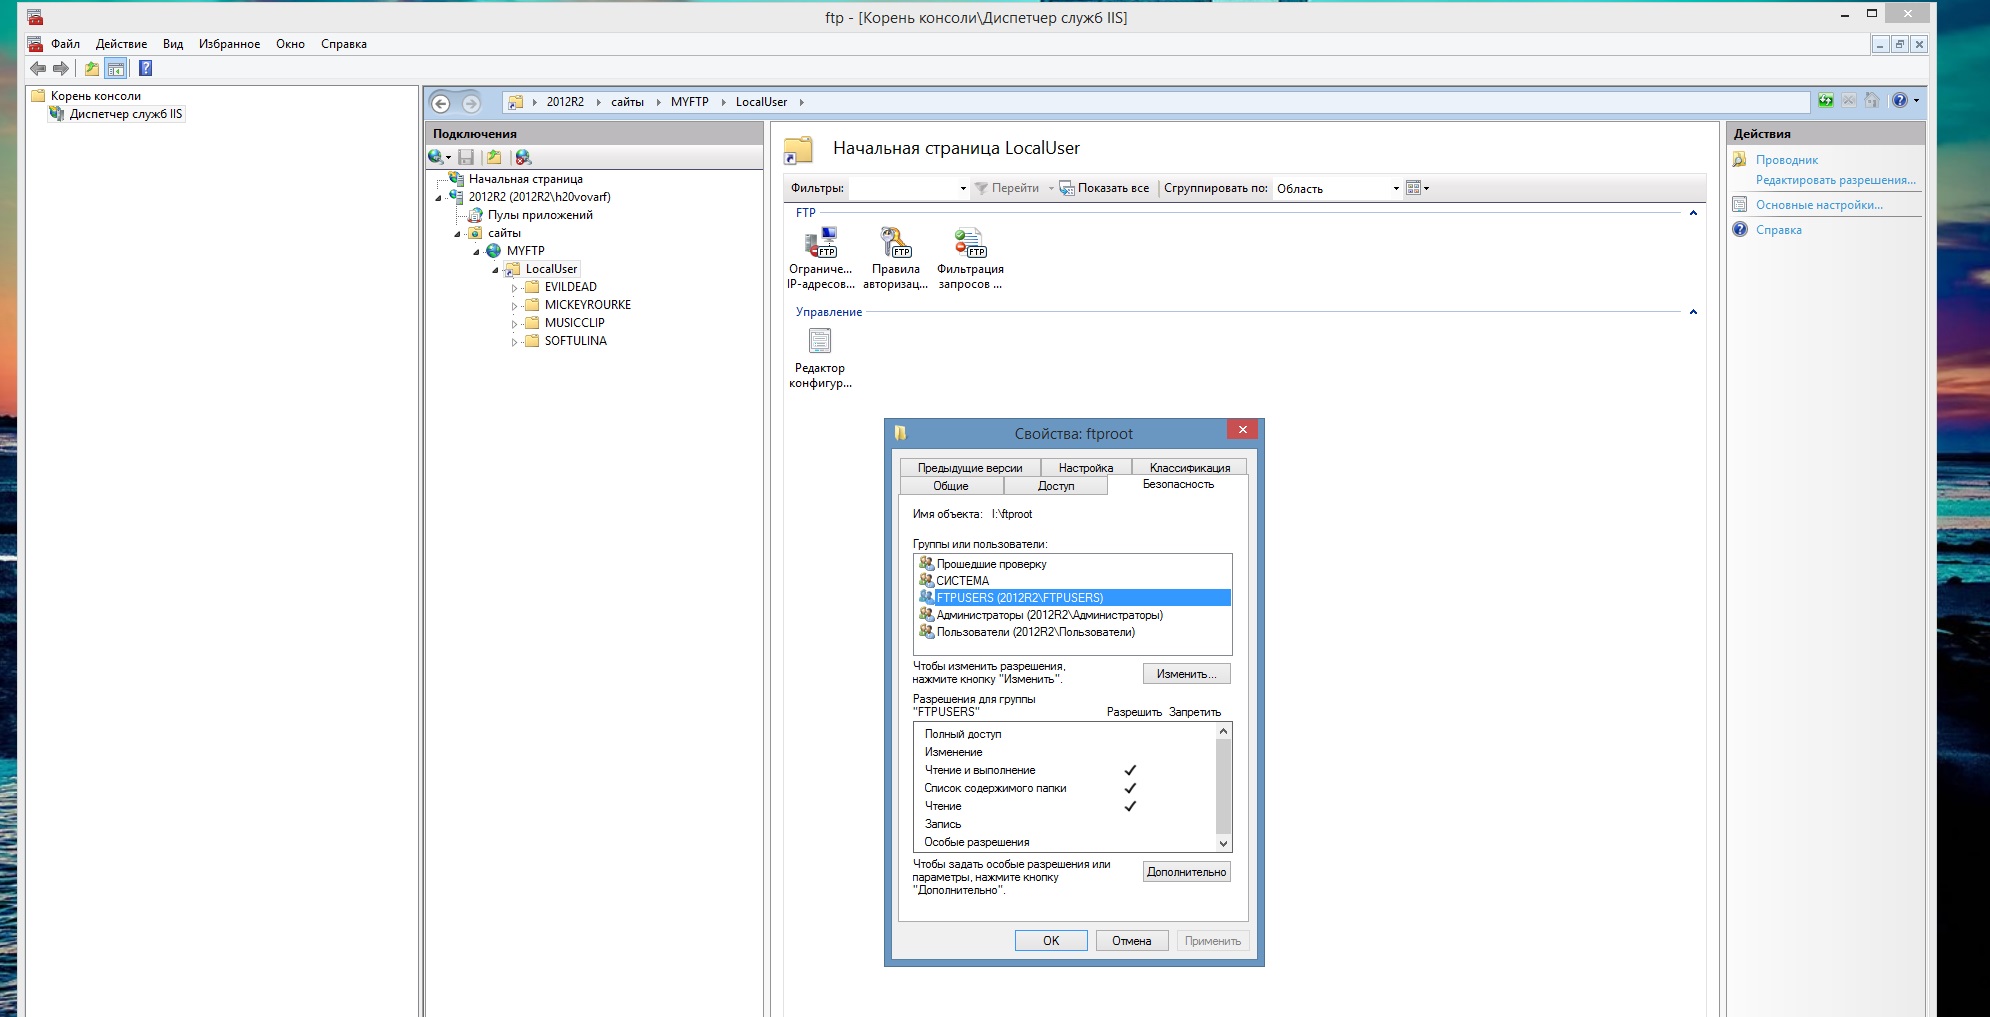Click the Дополнительно button
This screenshot has width=1990, height=1017.
tap(1186, 872)
